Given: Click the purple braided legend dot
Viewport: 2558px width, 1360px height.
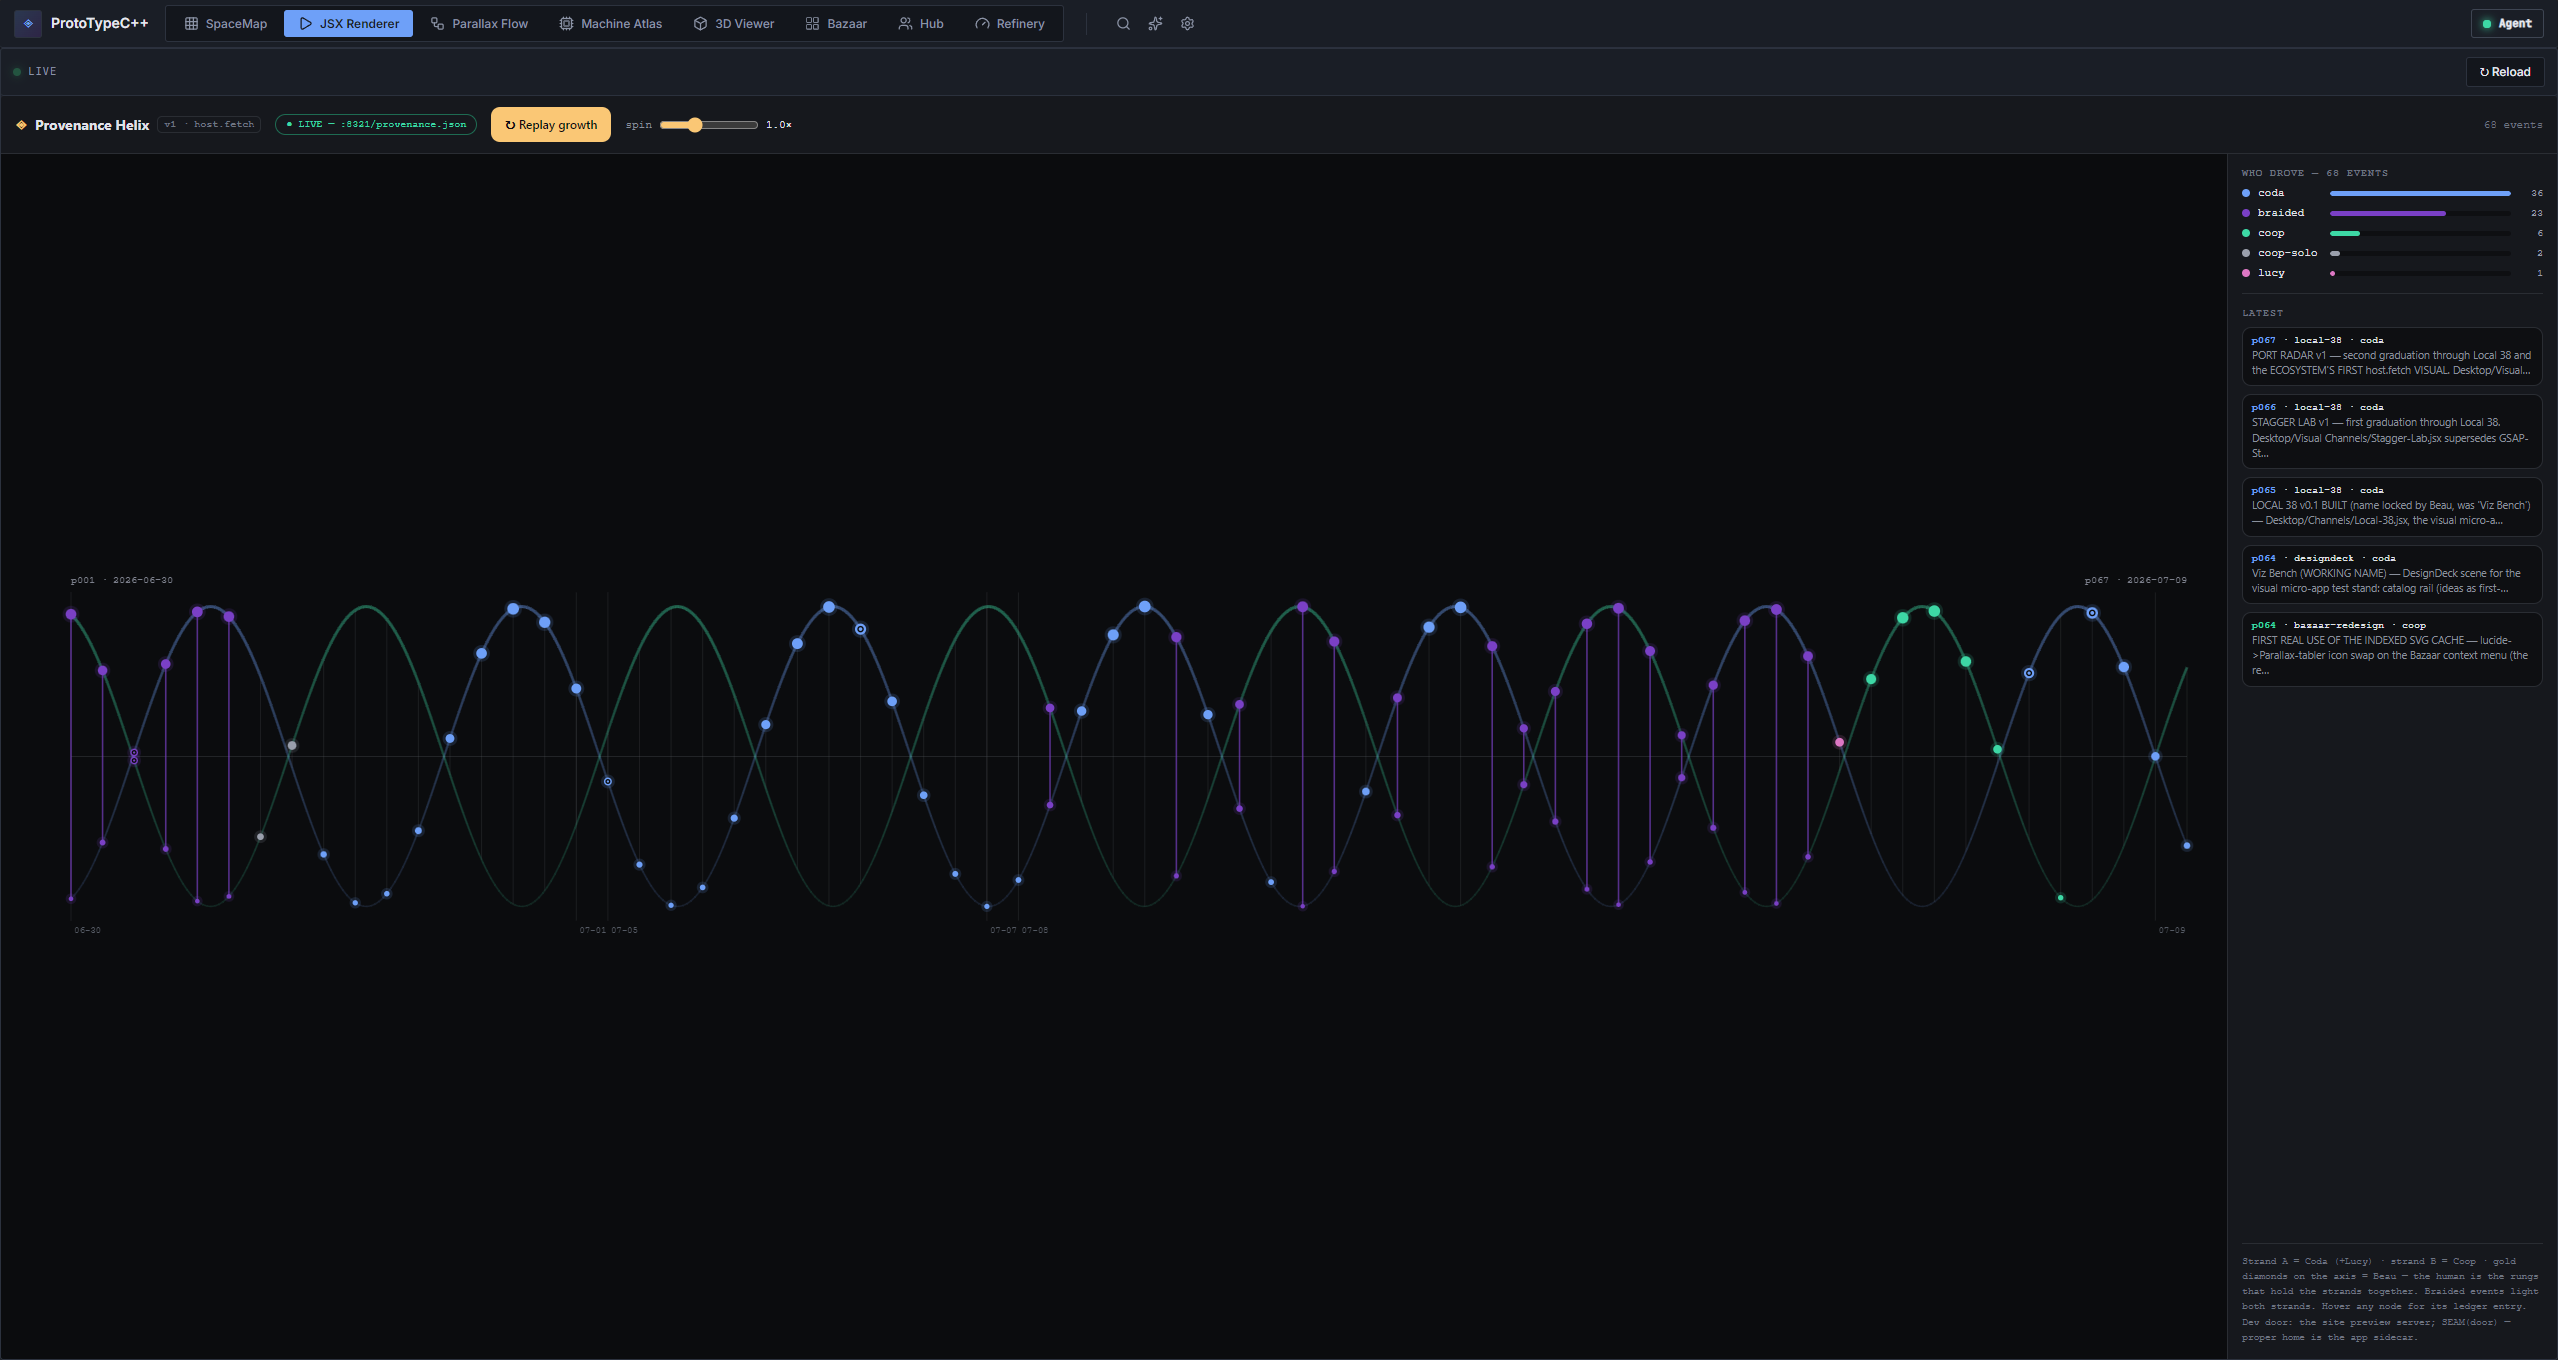Looking at the screenshot, I should click(2246, 213).
